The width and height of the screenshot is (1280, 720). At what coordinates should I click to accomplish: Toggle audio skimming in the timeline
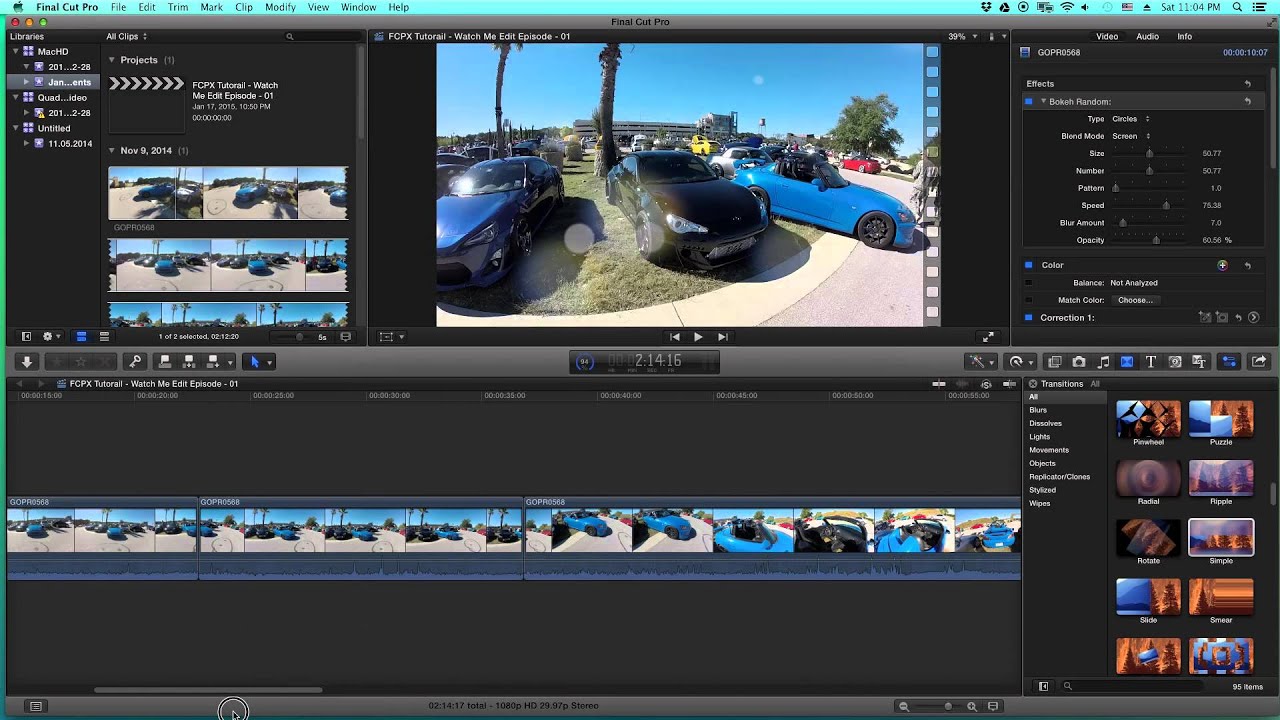[x=963, y=384]
